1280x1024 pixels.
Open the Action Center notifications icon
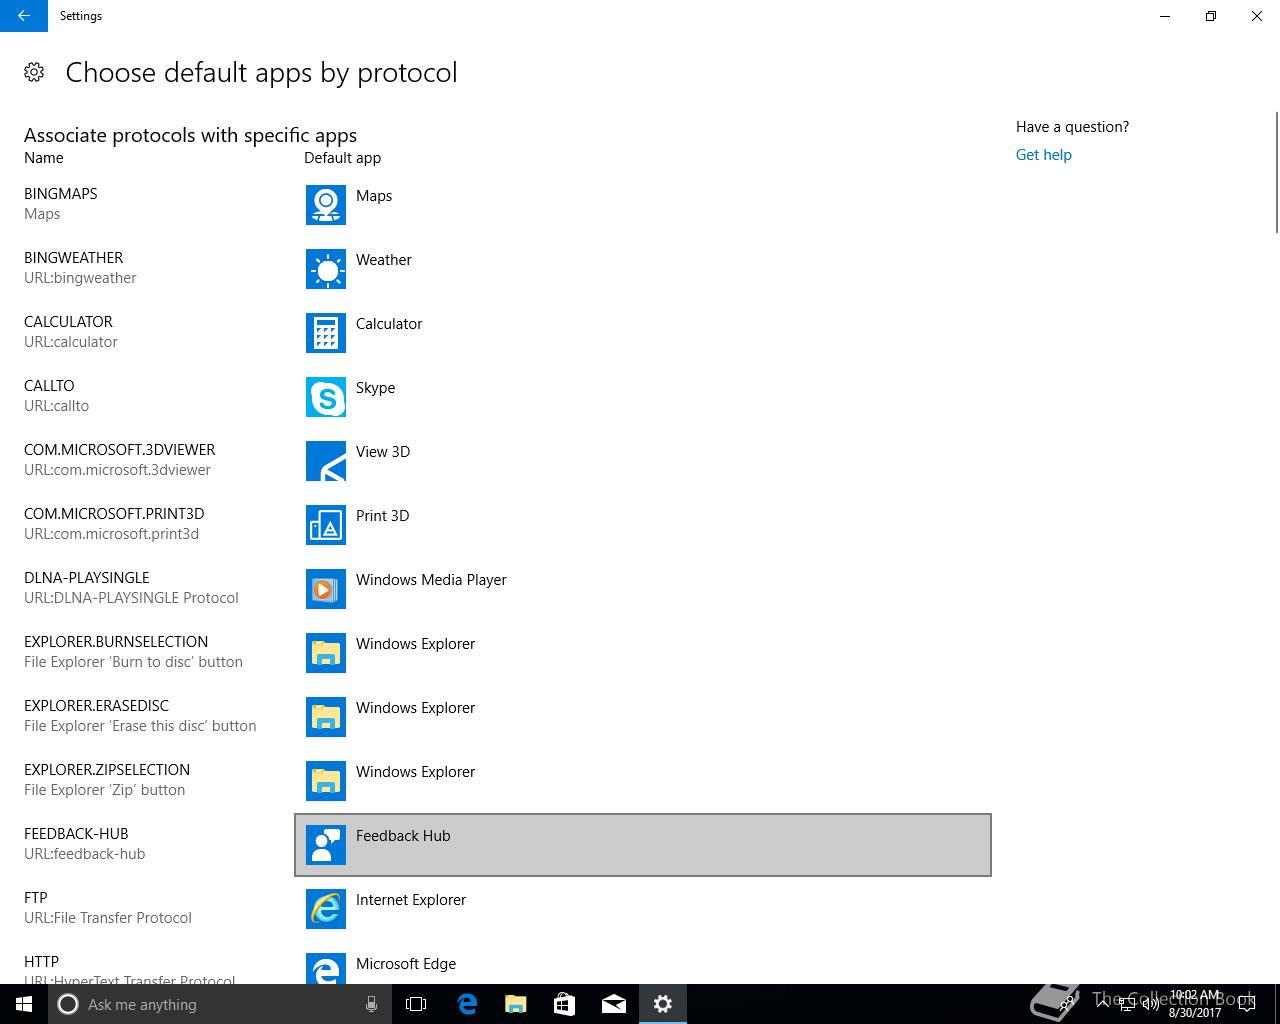[1247, 1004]
